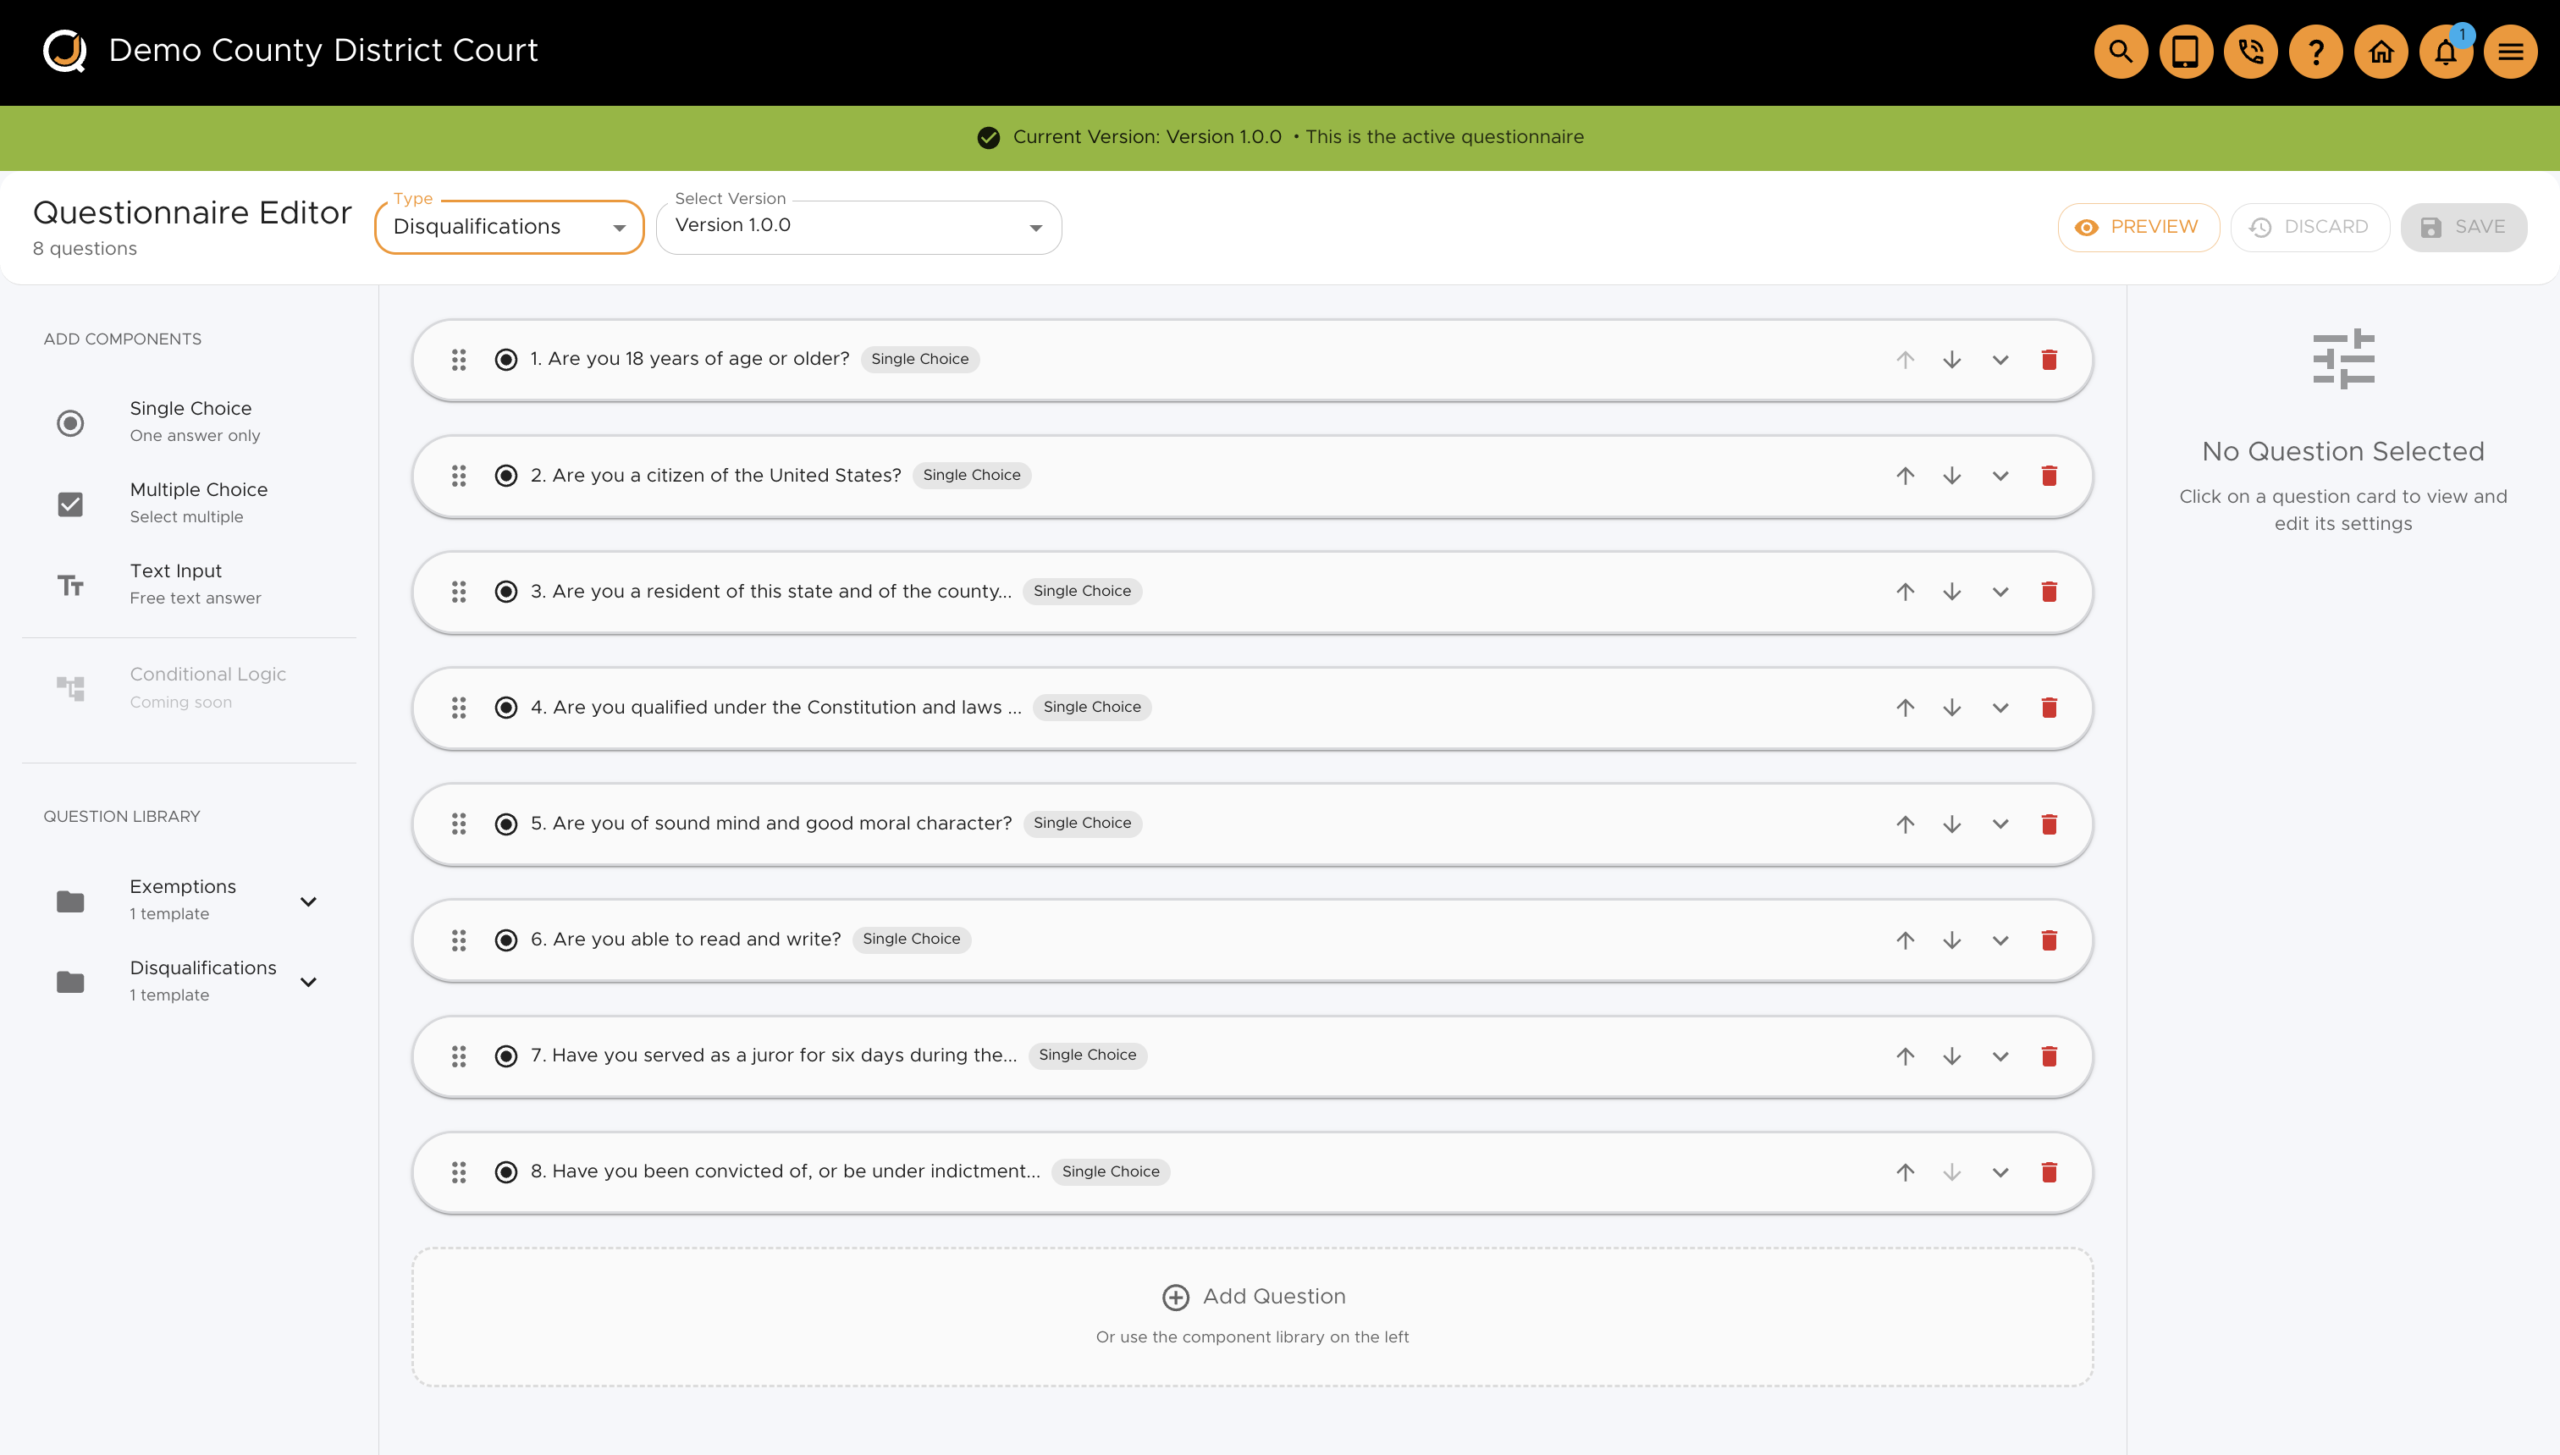The width and height of the screenshot is (2560, 1455).
Task: Add a Multiple Choice component
Action: tap(198, 502)
